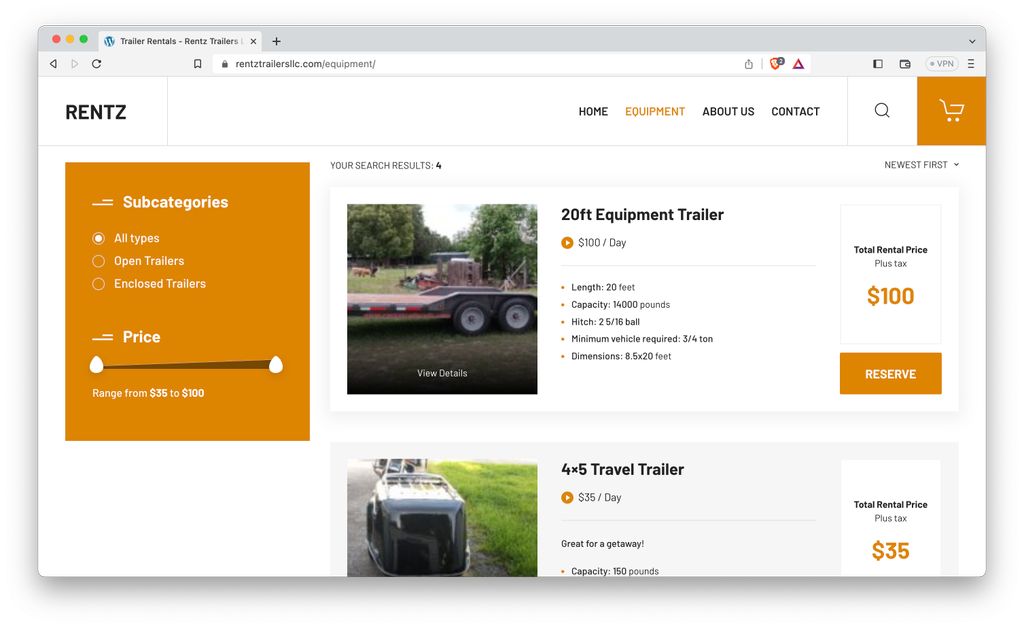Close the Trailer Rentals tab
1024x627 pixels.
point(253,41)
